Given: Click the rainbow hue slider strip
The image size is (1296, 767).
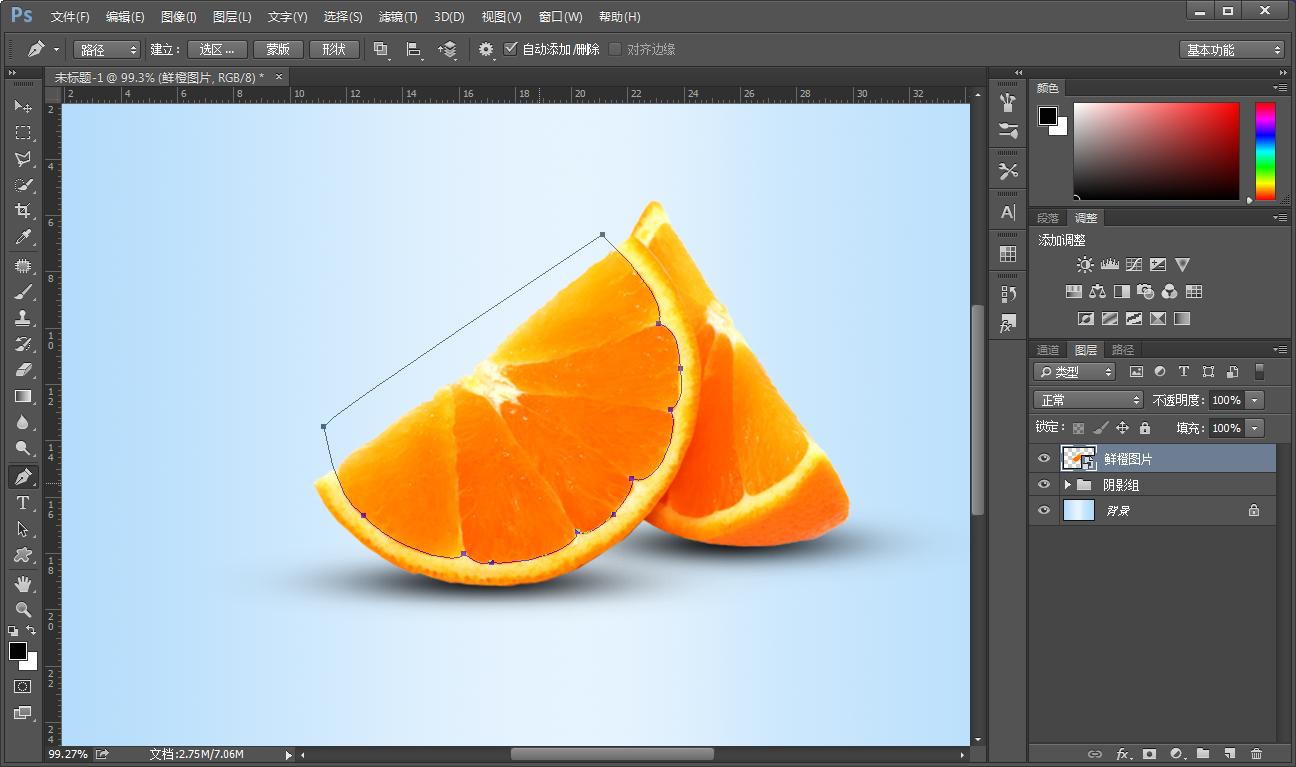Looking at the screenshot, I should tap(1265, 151).
